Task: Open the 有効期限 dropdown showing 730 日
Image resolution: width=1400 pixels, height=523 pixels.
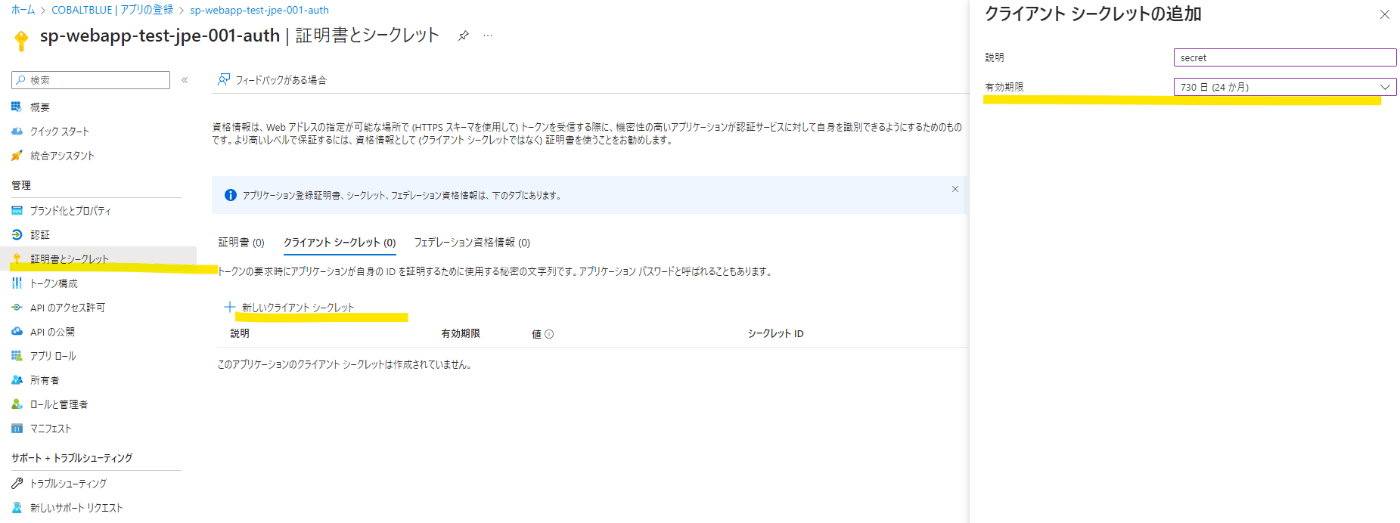Action: pyautogui.click(x=1285, y=87)
